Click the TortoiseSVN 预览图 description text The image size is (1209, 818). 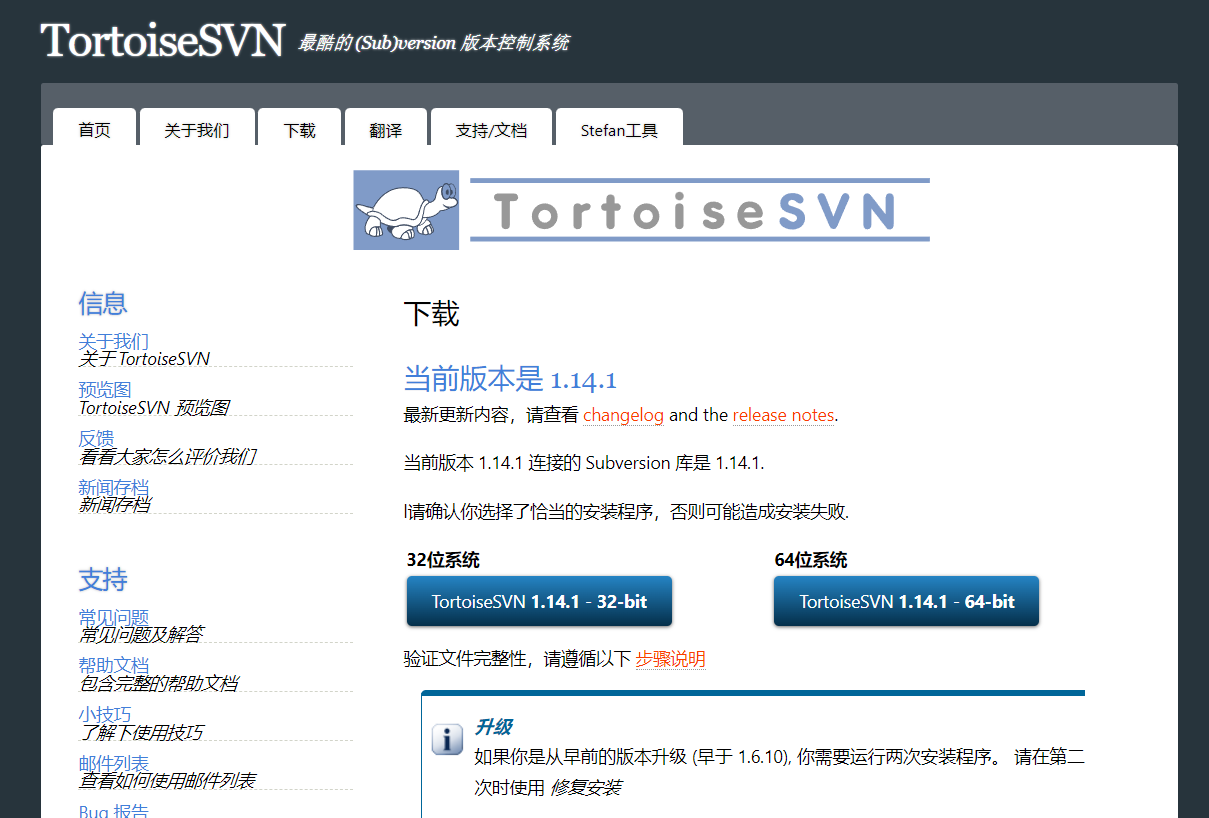[154, 408]
